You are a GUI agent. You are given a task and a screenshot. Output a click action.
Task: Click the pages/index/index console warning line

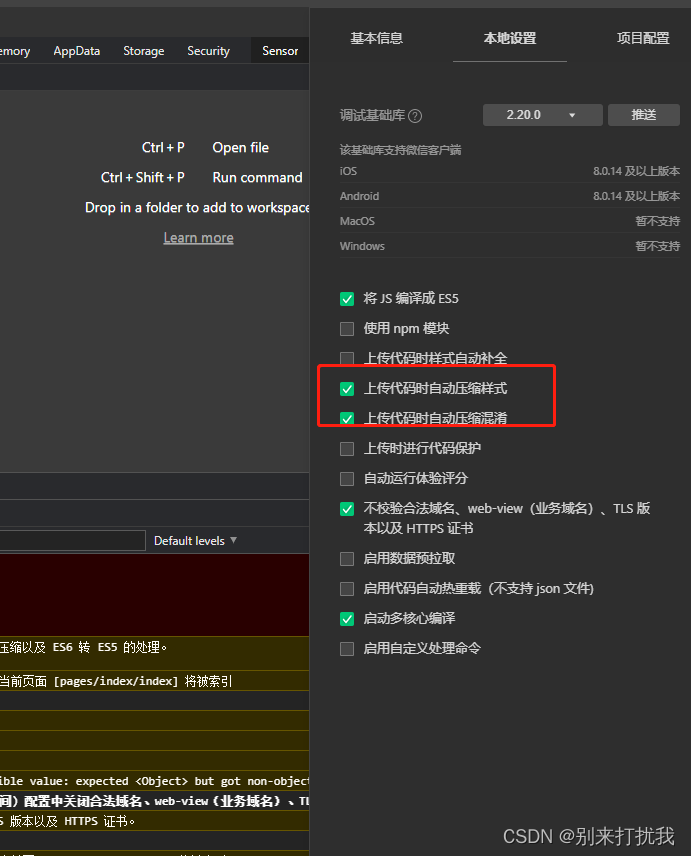coord(154,681)
